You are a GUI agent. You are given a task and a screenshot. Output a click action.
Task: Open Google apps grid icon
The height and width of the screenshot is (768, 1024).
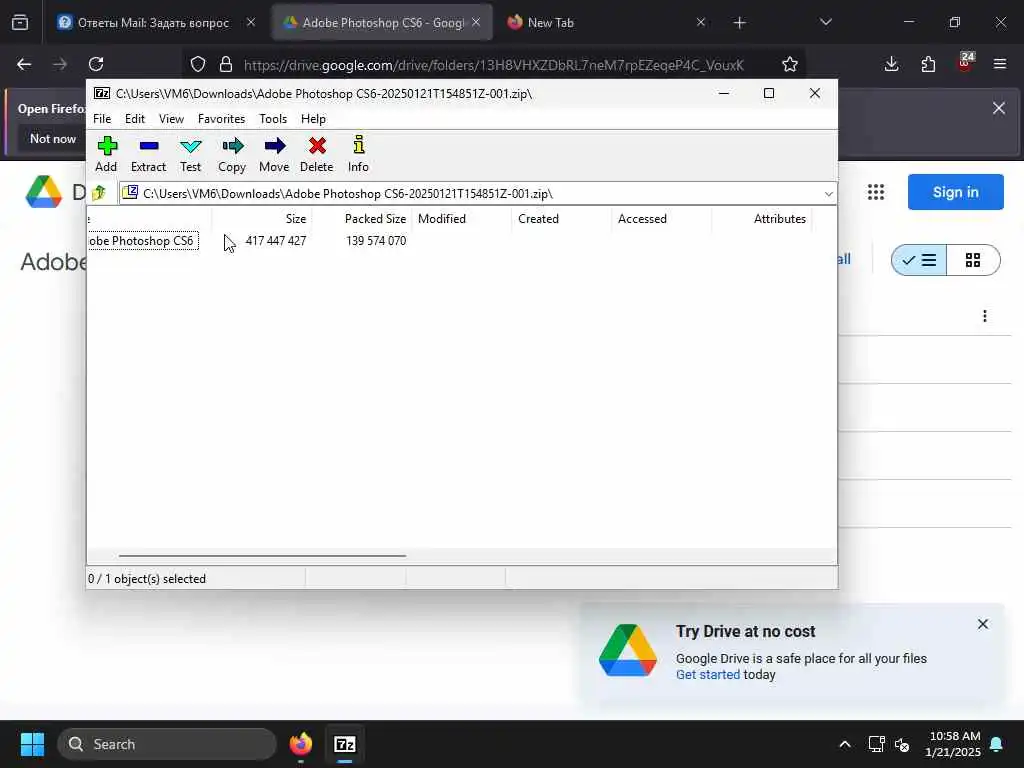[876, 192]
